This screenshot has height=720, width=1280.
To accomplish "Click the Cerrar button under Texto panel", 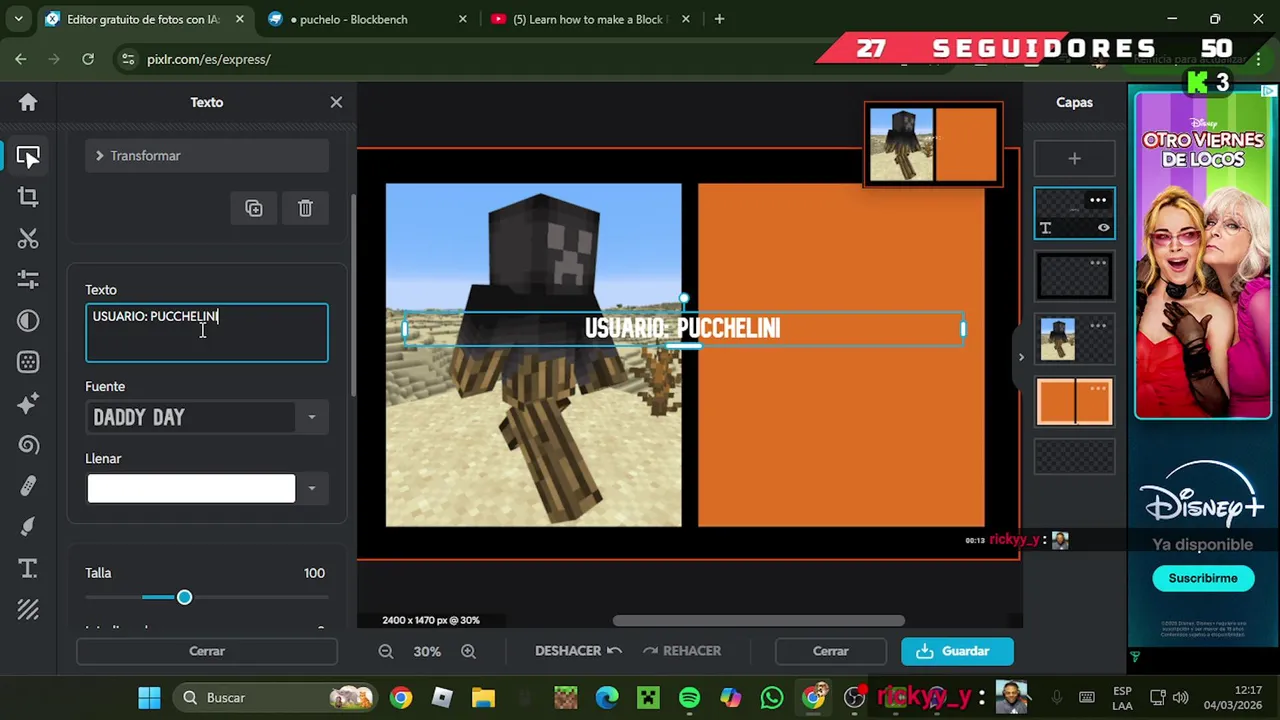I will [x=207, y=651].
